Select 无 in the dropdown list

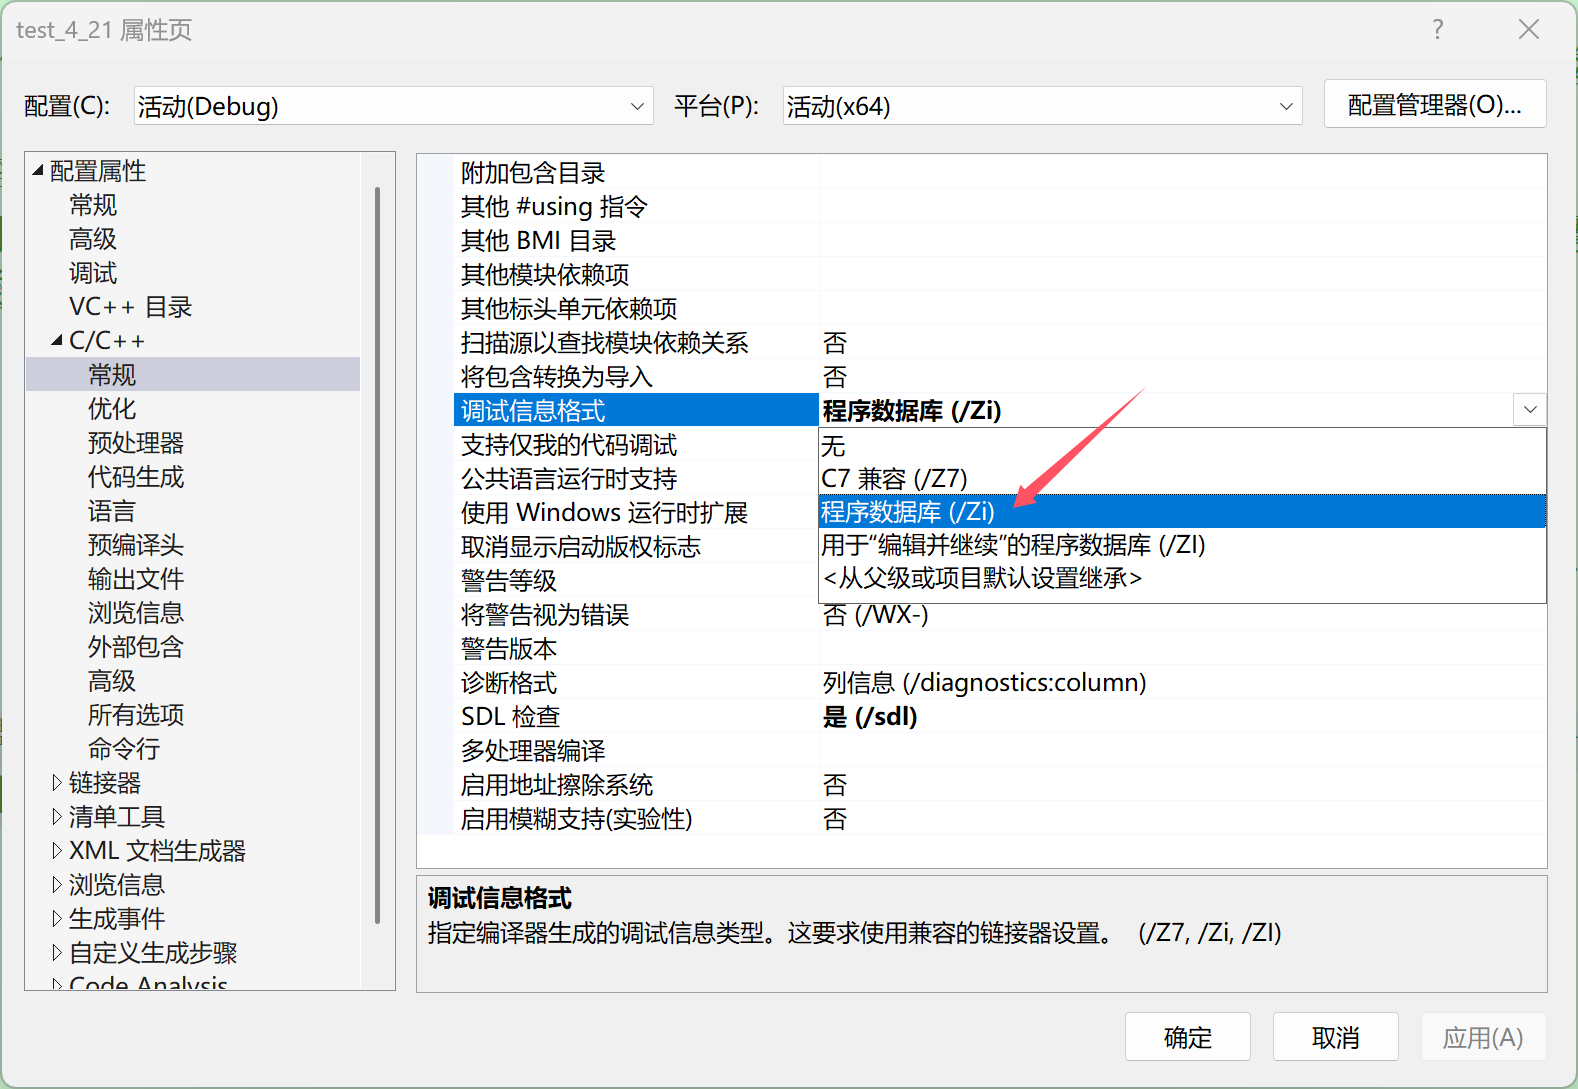coord(1182,445)
